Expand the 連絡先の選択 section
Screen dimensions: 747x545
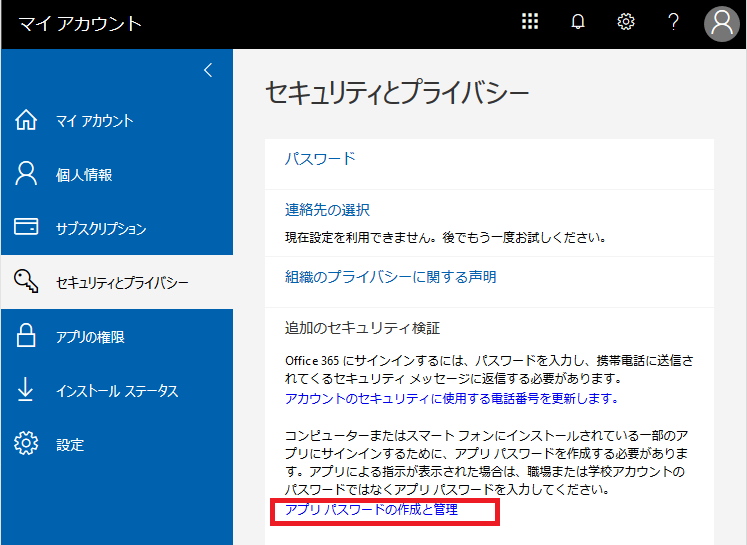(x=327, y=210)
